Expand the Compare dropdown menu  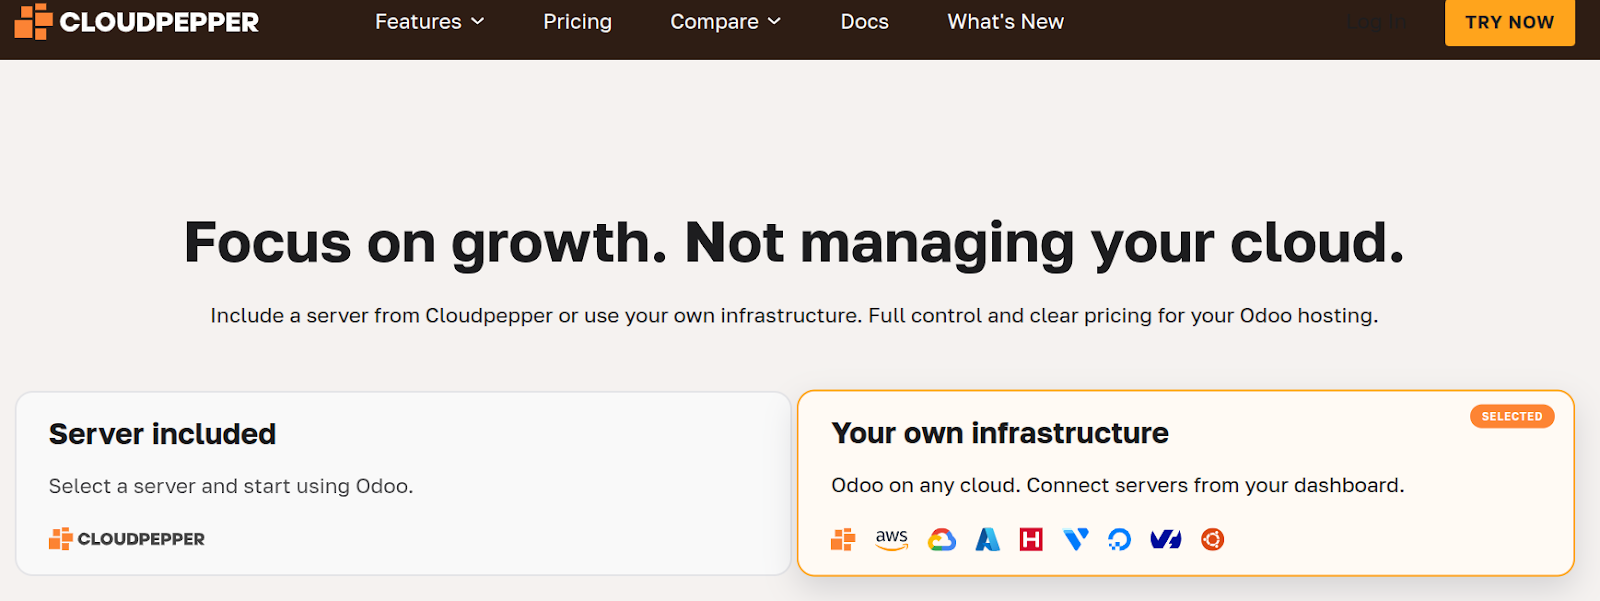click(725, 22)
